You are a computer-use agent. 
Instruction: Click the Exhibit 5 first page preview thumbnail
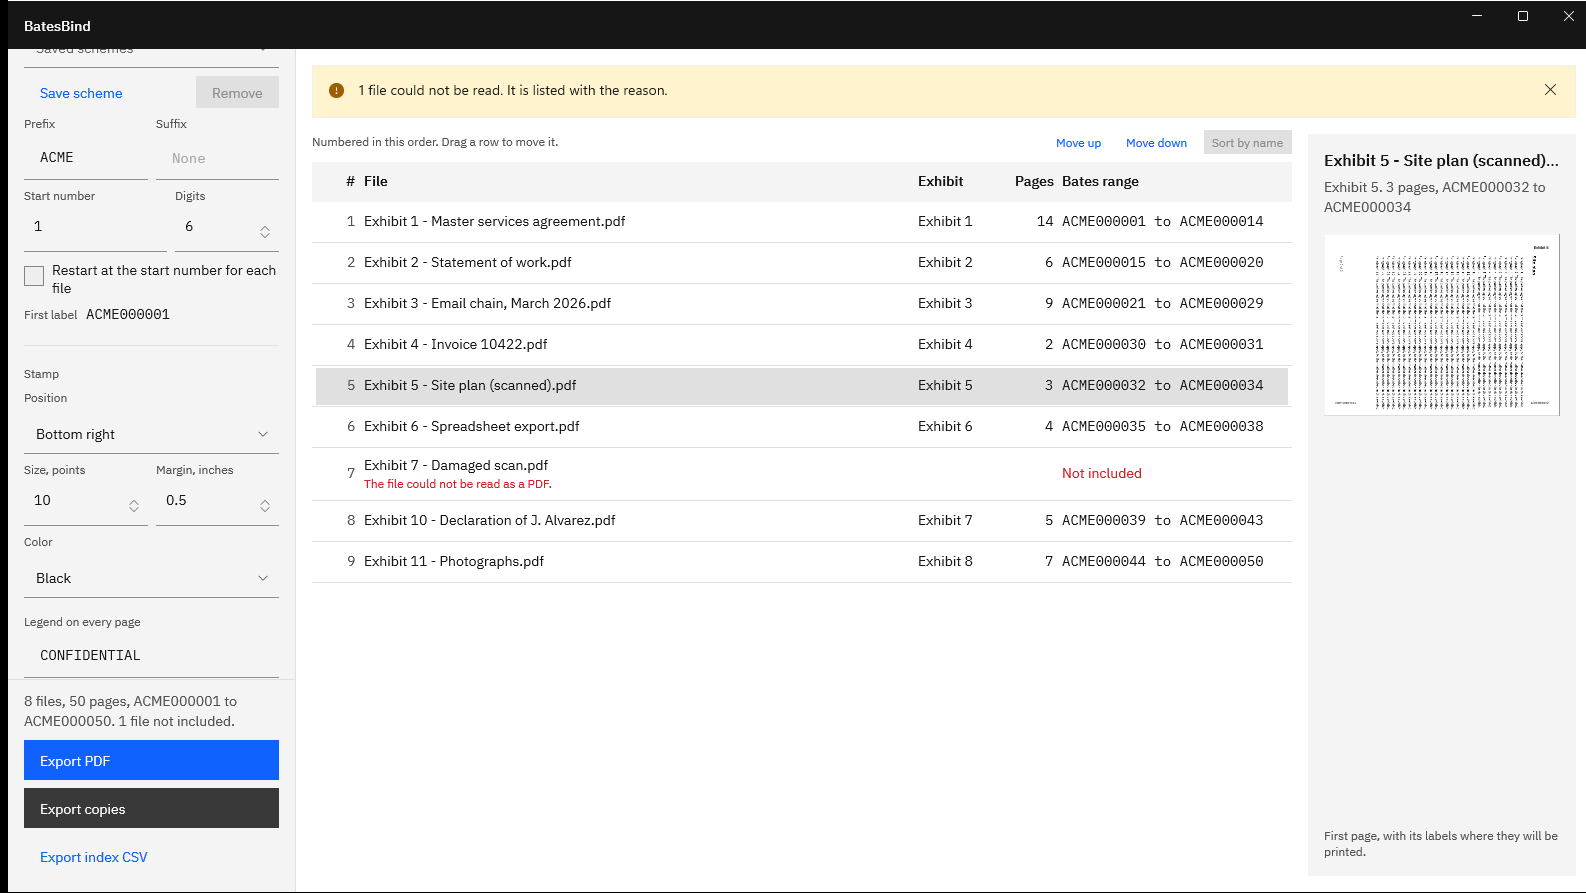(1441, 325)
